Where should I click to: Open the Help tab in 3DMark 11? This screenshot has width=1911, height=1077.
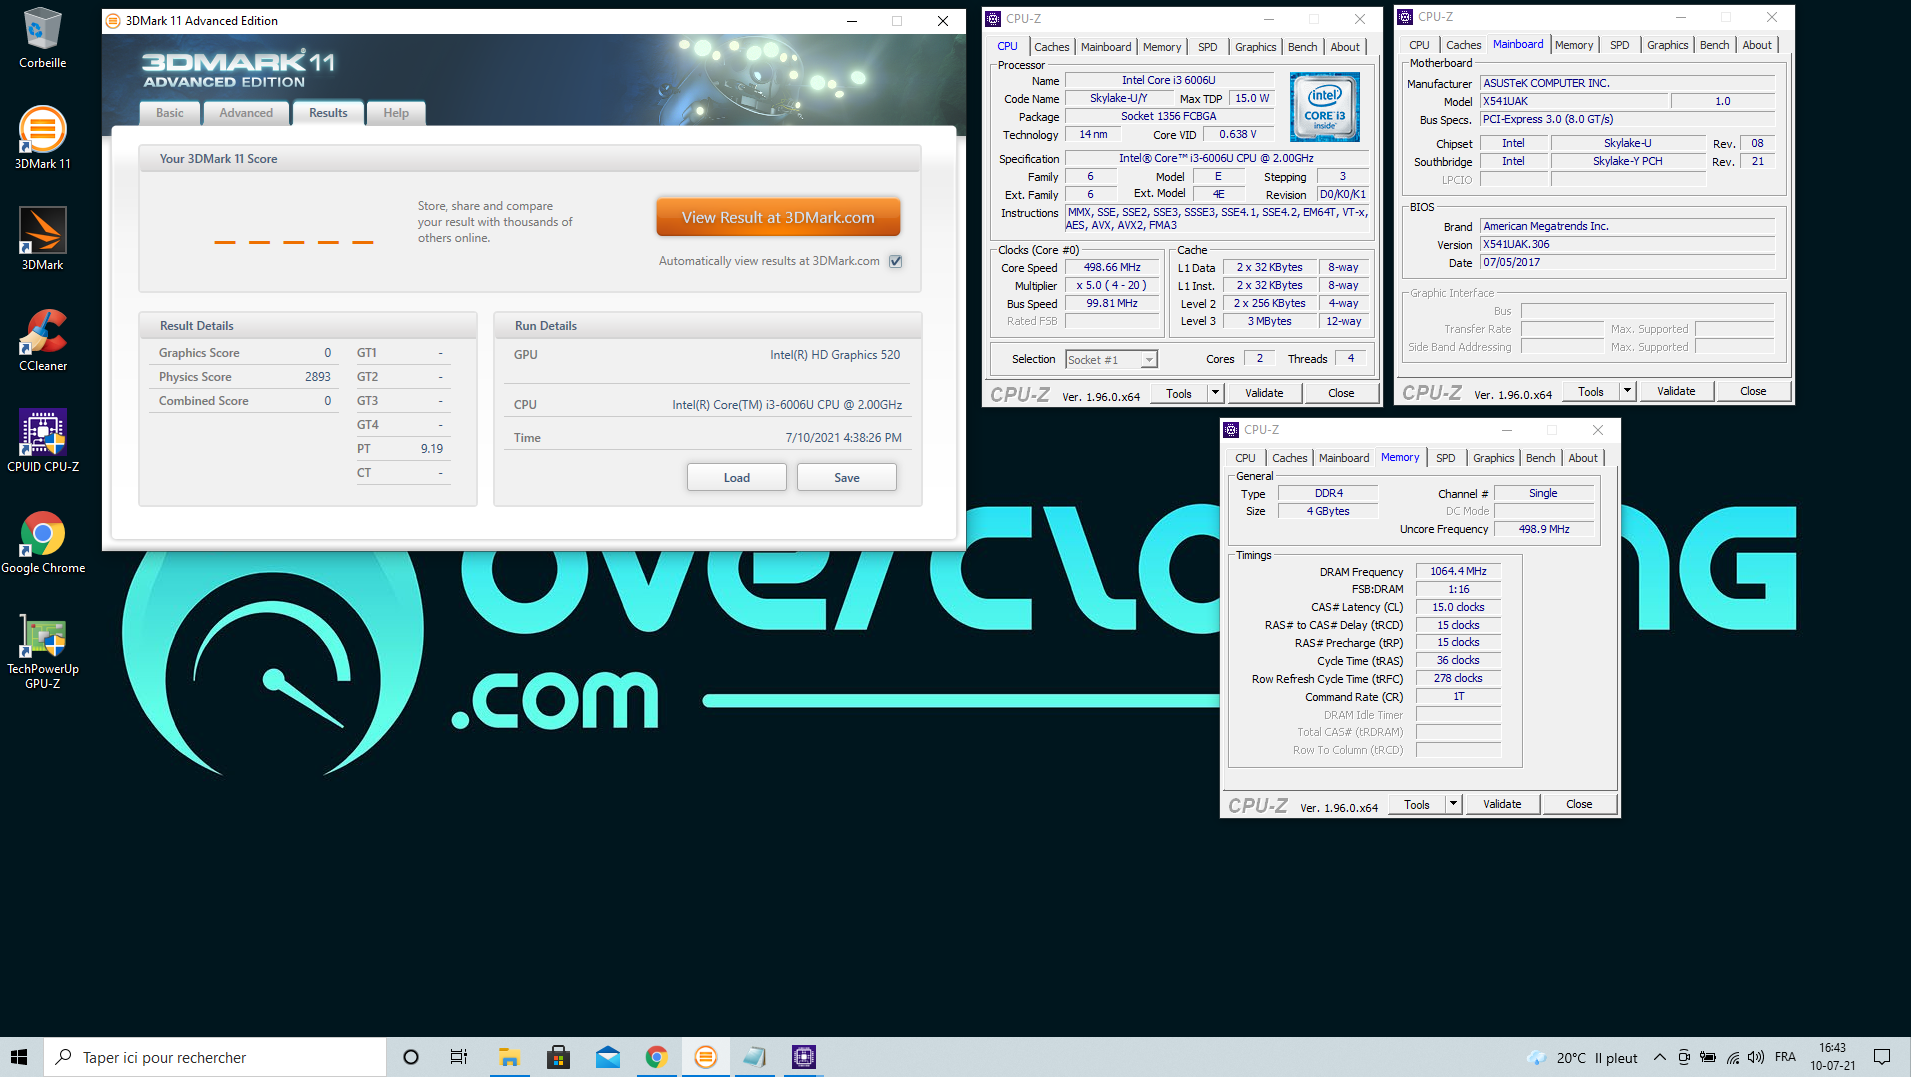[396, 113]
